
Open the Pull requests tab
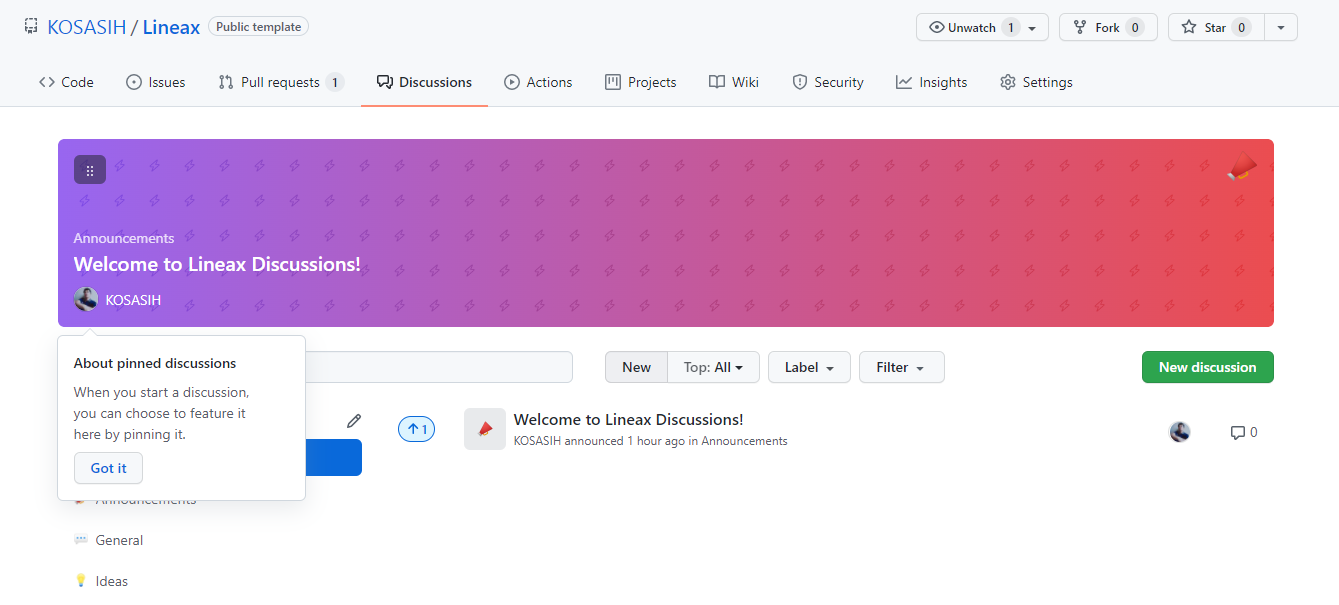(281, 82)
